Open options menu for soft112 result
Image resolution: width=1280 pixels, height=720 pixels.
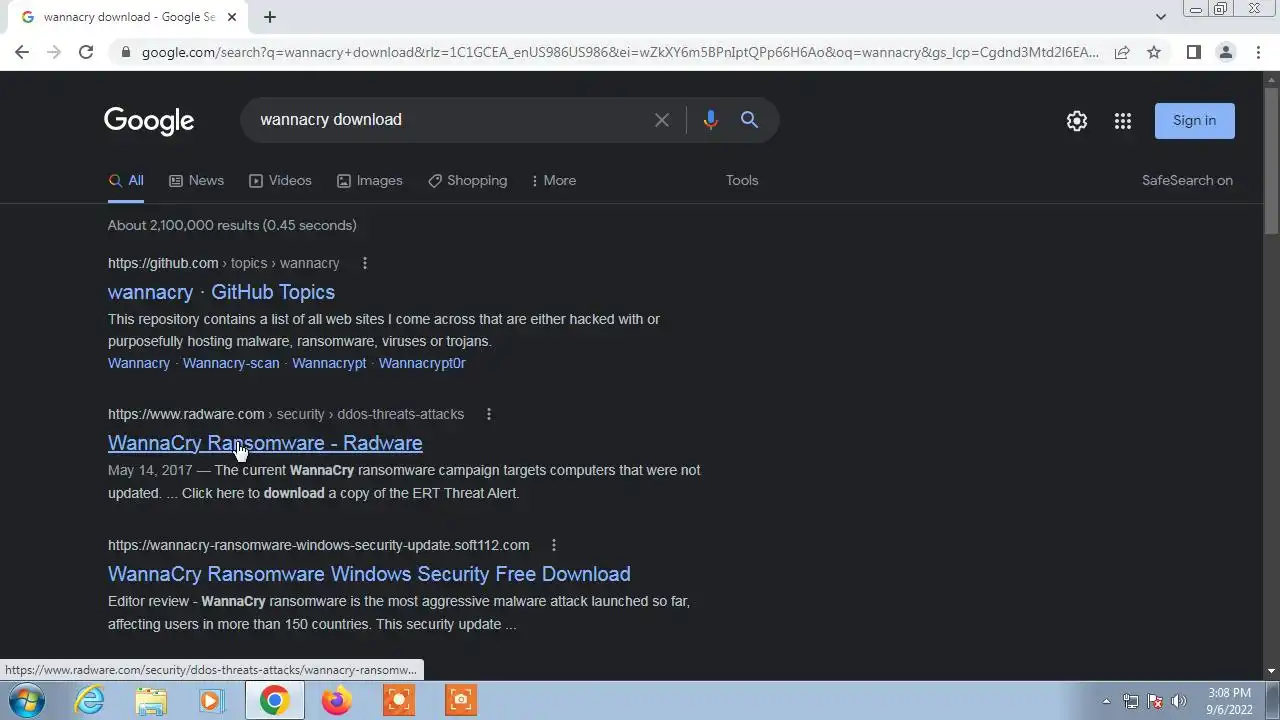pyautogui.click(x=554, y=545)
